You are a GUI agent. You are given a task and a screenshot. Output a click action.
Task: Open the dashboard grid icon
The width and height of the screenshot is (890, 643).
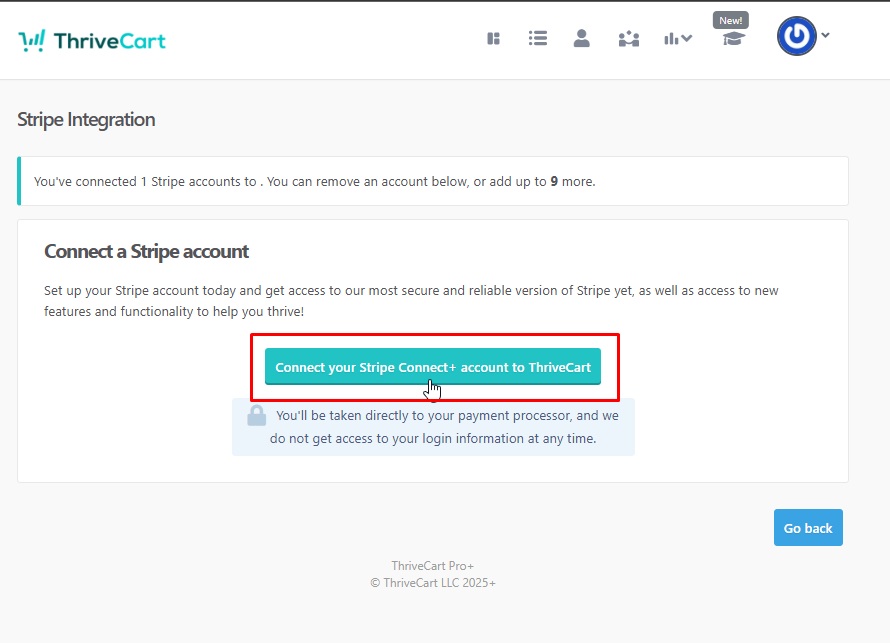(x=493, y=39)
